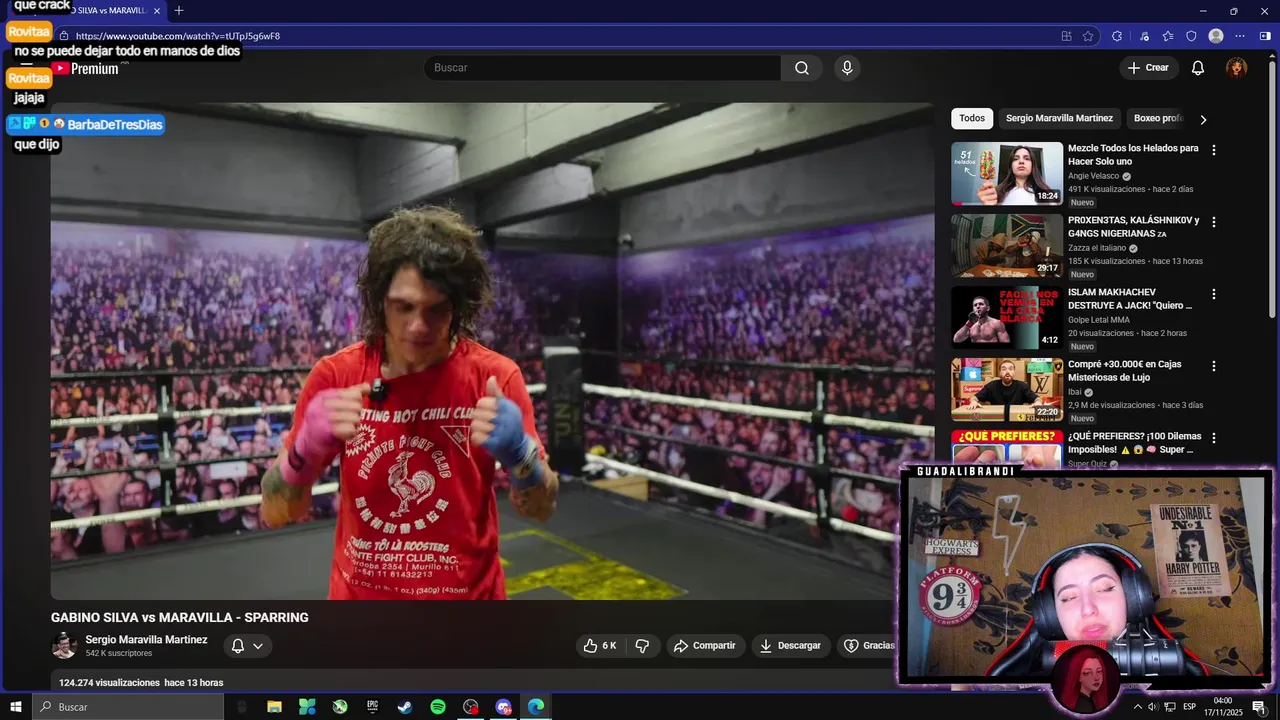
Task: Open Compré +30.000€ en Cajas thumbnail
Action: coord(1007,390)
